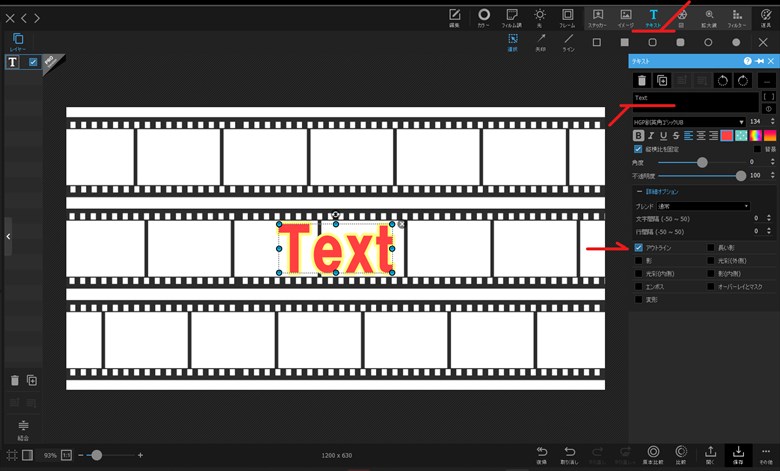Click the 取り消し (Undo) button
The height and width of the screenshot is (471, 780).
570,455
